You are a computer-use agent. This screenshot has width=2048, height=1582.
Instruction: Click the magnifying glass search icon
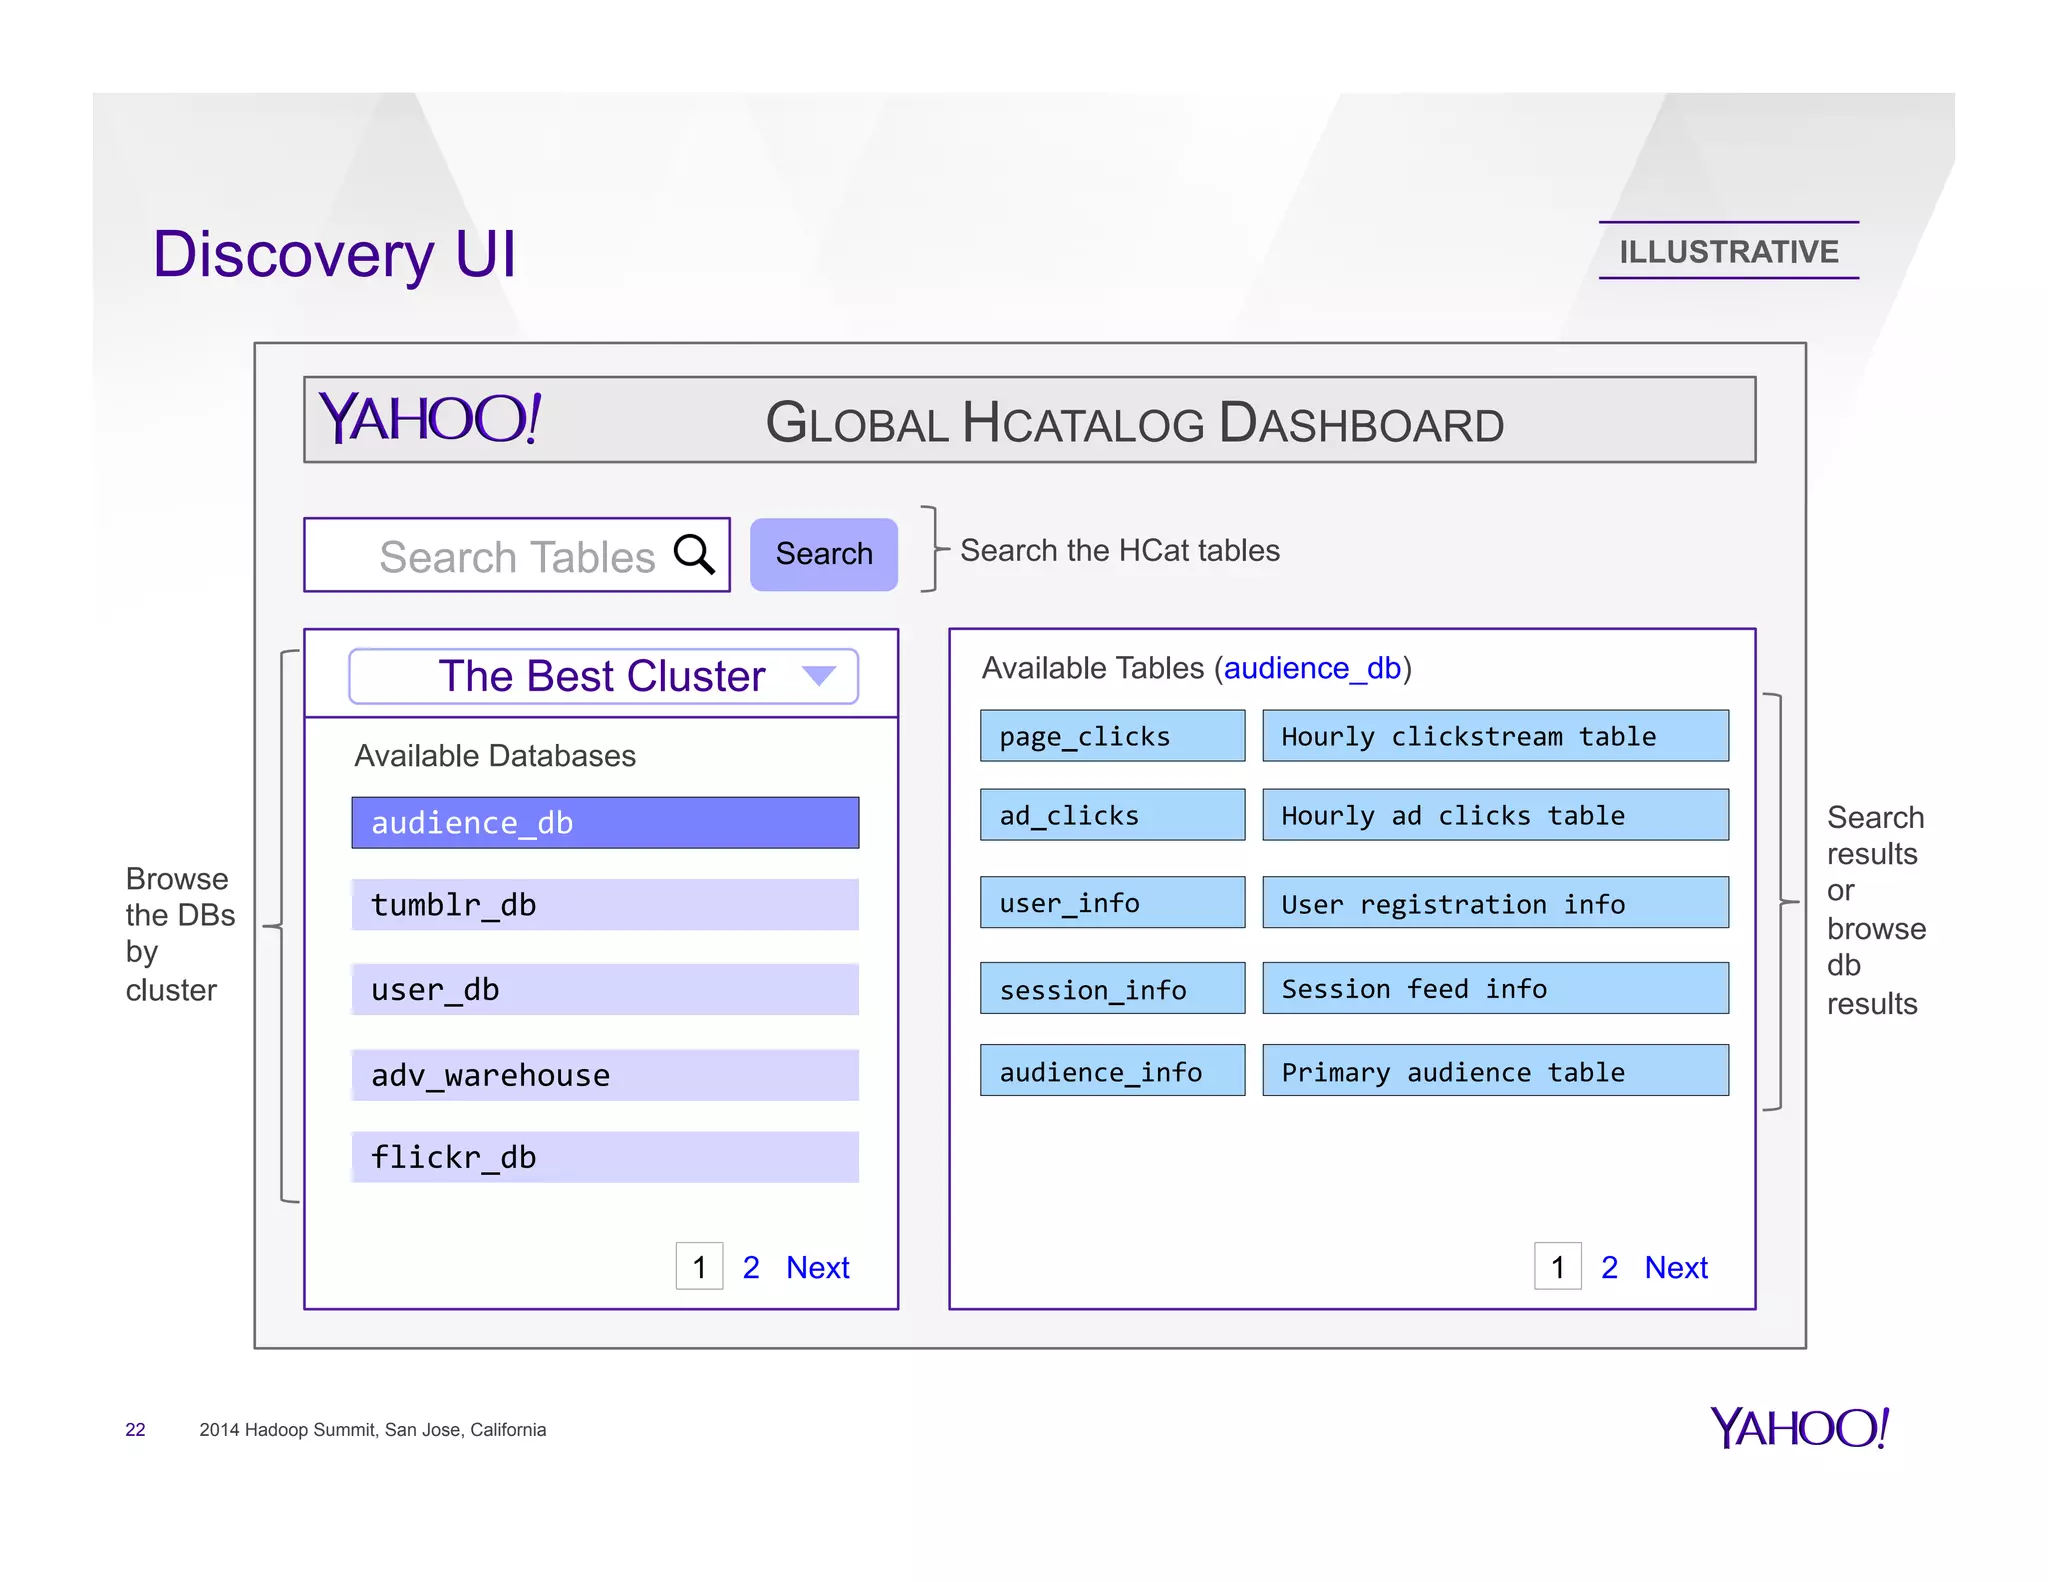(694, 554)
